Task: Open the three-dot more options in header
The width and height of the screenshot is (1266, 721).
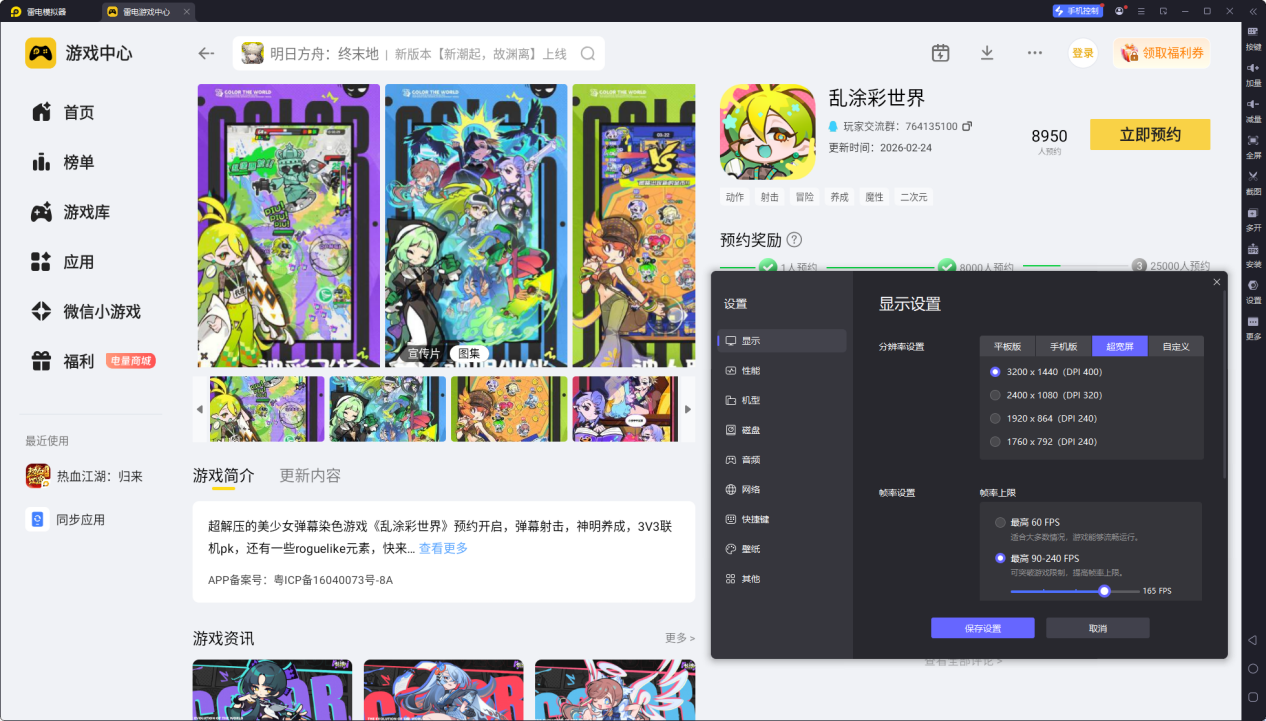Action: click(1035, 53)
